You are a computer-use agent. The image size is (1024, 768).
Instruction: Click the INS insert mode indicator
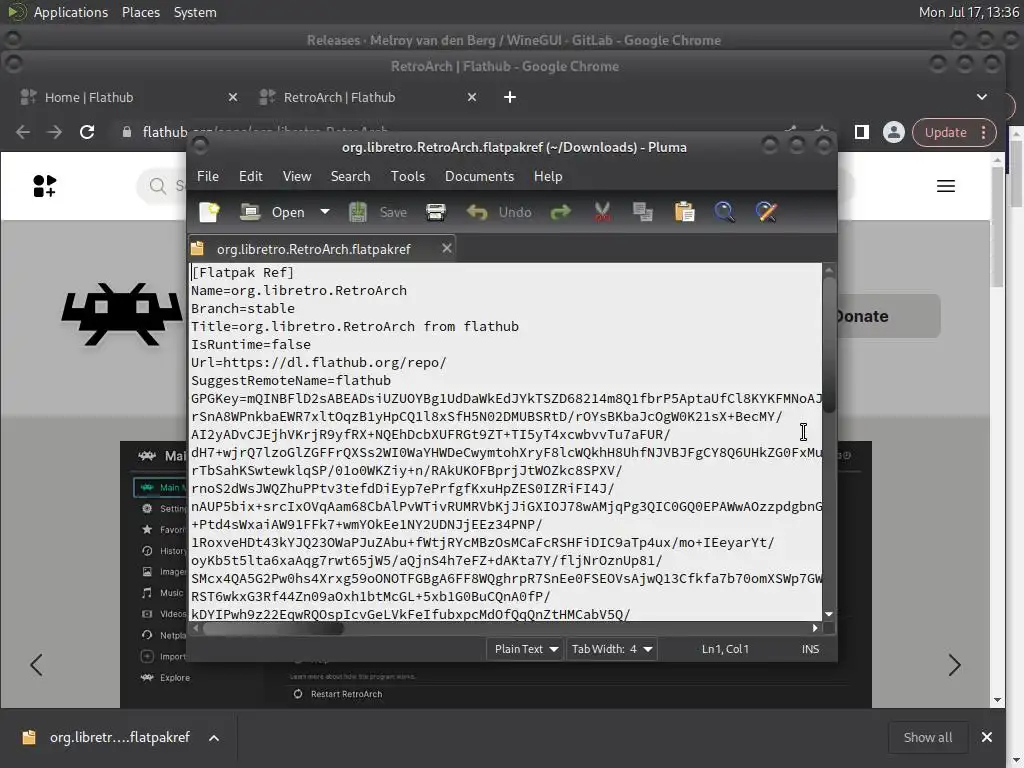pos(810,649)
